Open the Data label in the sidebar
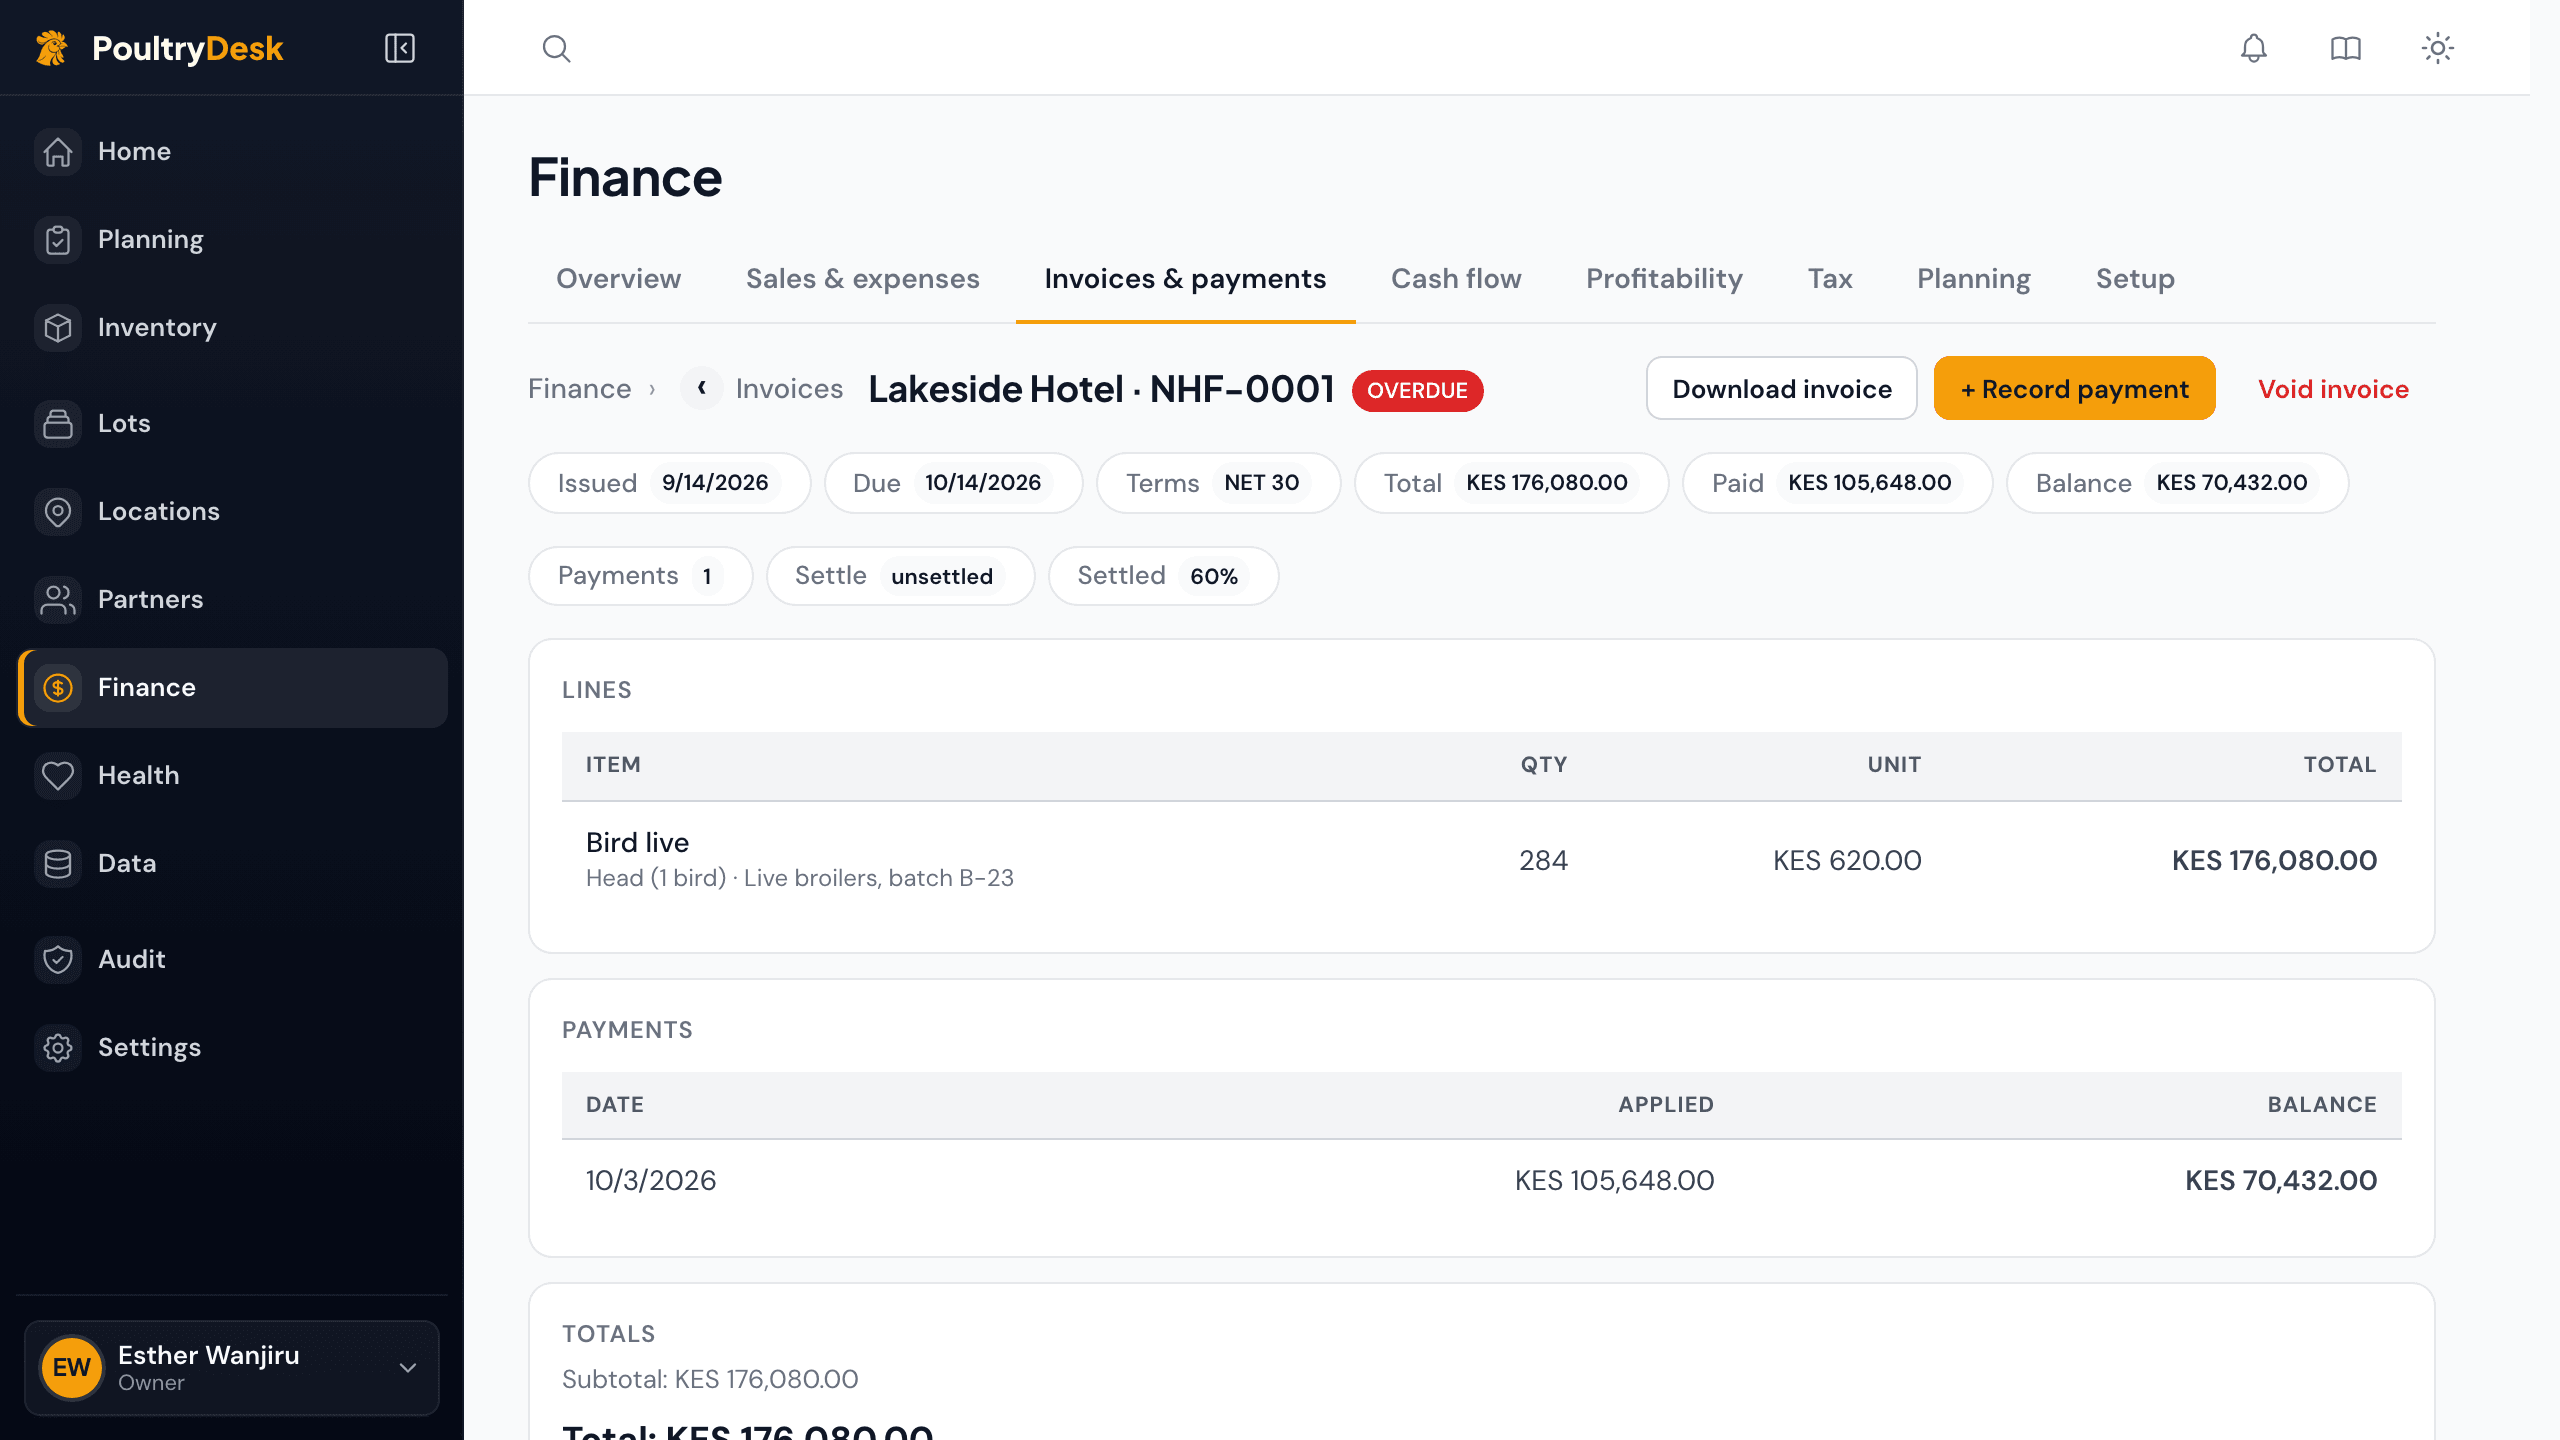Image resolution: width=2560 pixels, height=1440 pixels. click(x=127, y=864)
